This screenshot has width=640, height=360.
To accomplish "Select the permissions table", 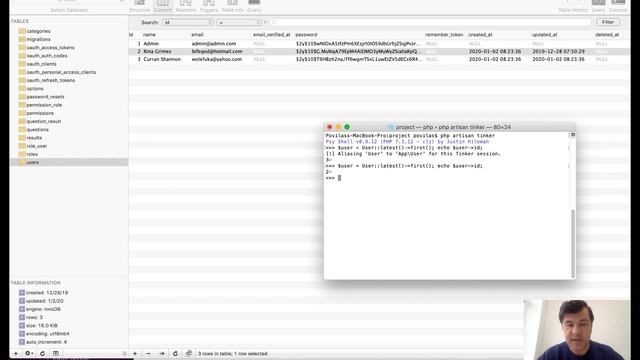I will tap(40, 113).
